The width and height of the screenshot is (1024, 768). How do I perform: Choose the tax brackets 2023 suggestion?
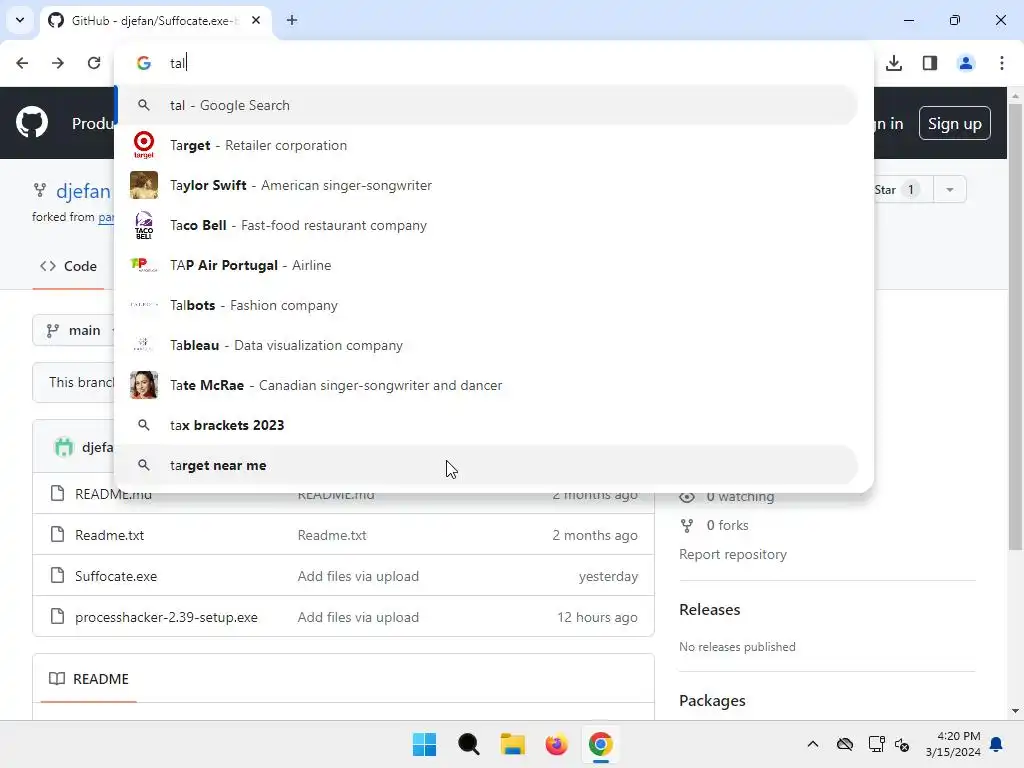[x=486, y=425]
